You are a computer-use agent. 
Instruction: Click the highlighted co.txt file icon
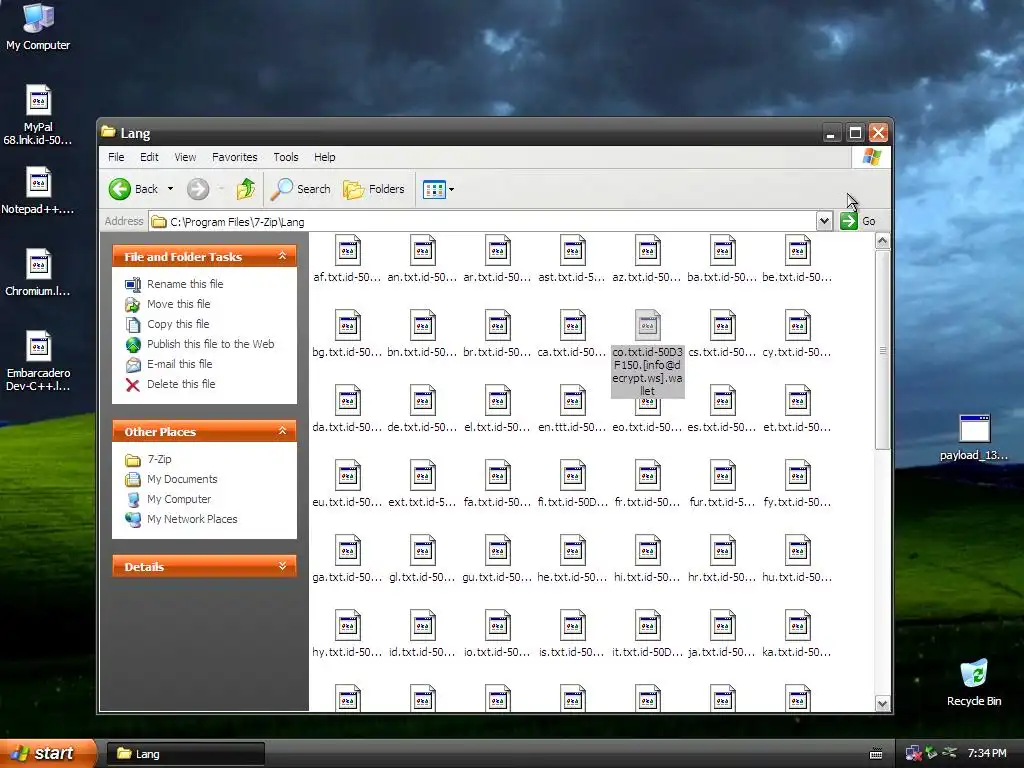(648, 325)
